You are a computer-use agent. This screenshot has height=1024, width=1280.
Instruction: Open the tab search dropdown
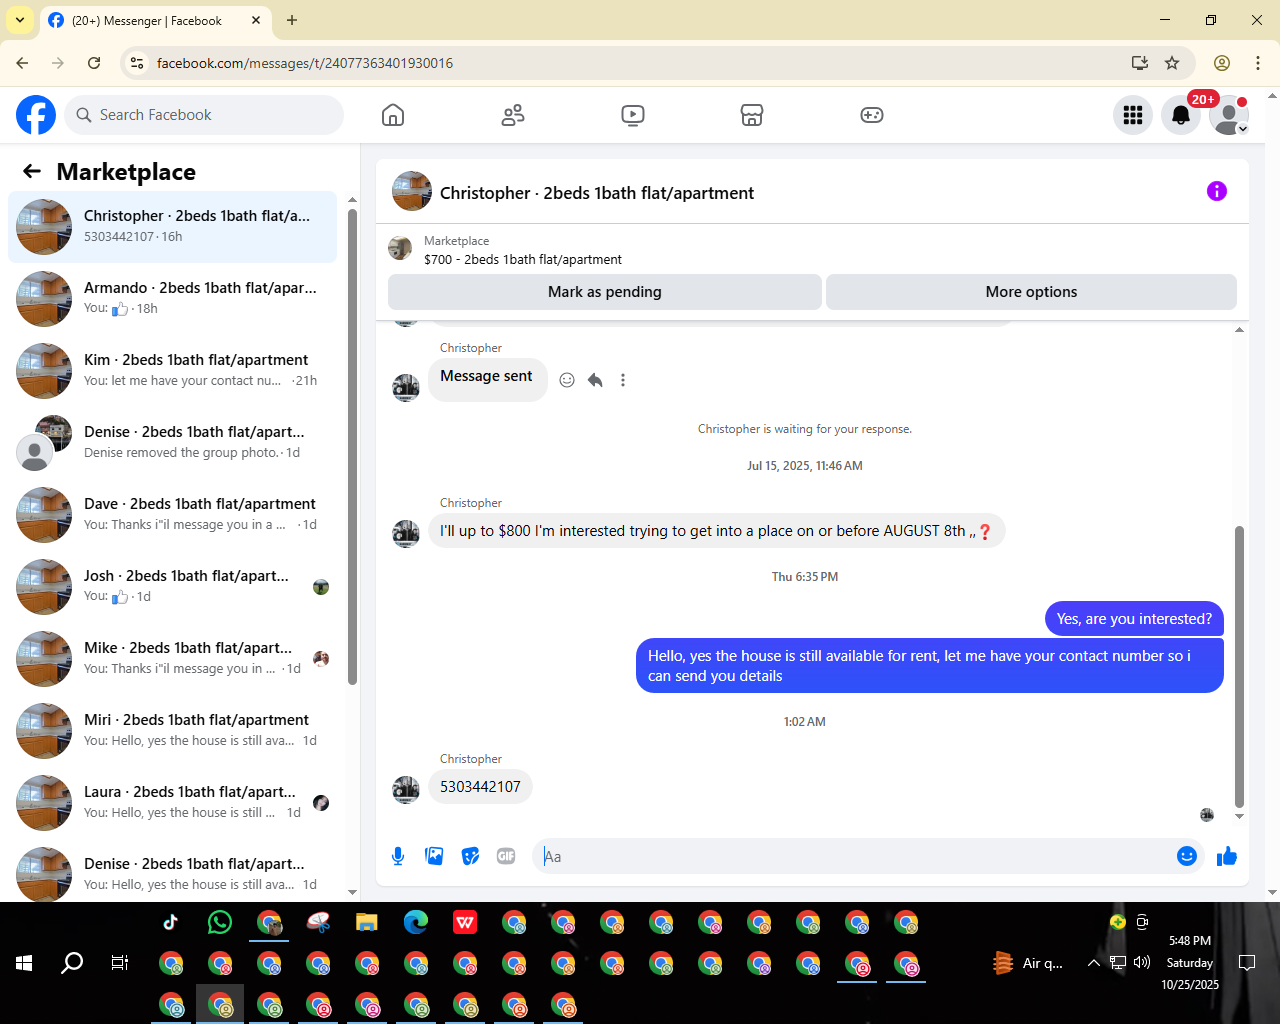(x=20, y=20)
